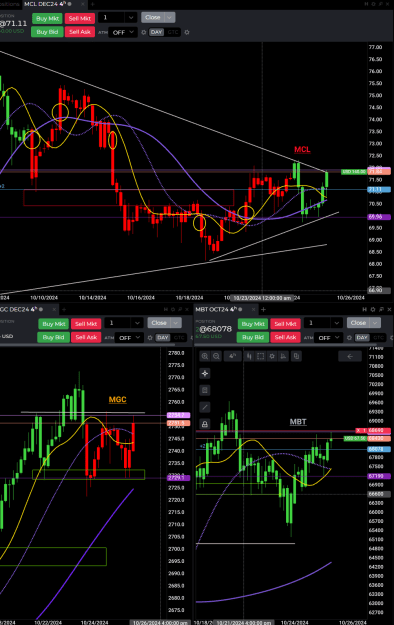Expand MBT quantity dropdown arrow
Screen dimensions: 394x625
[337, 323]
